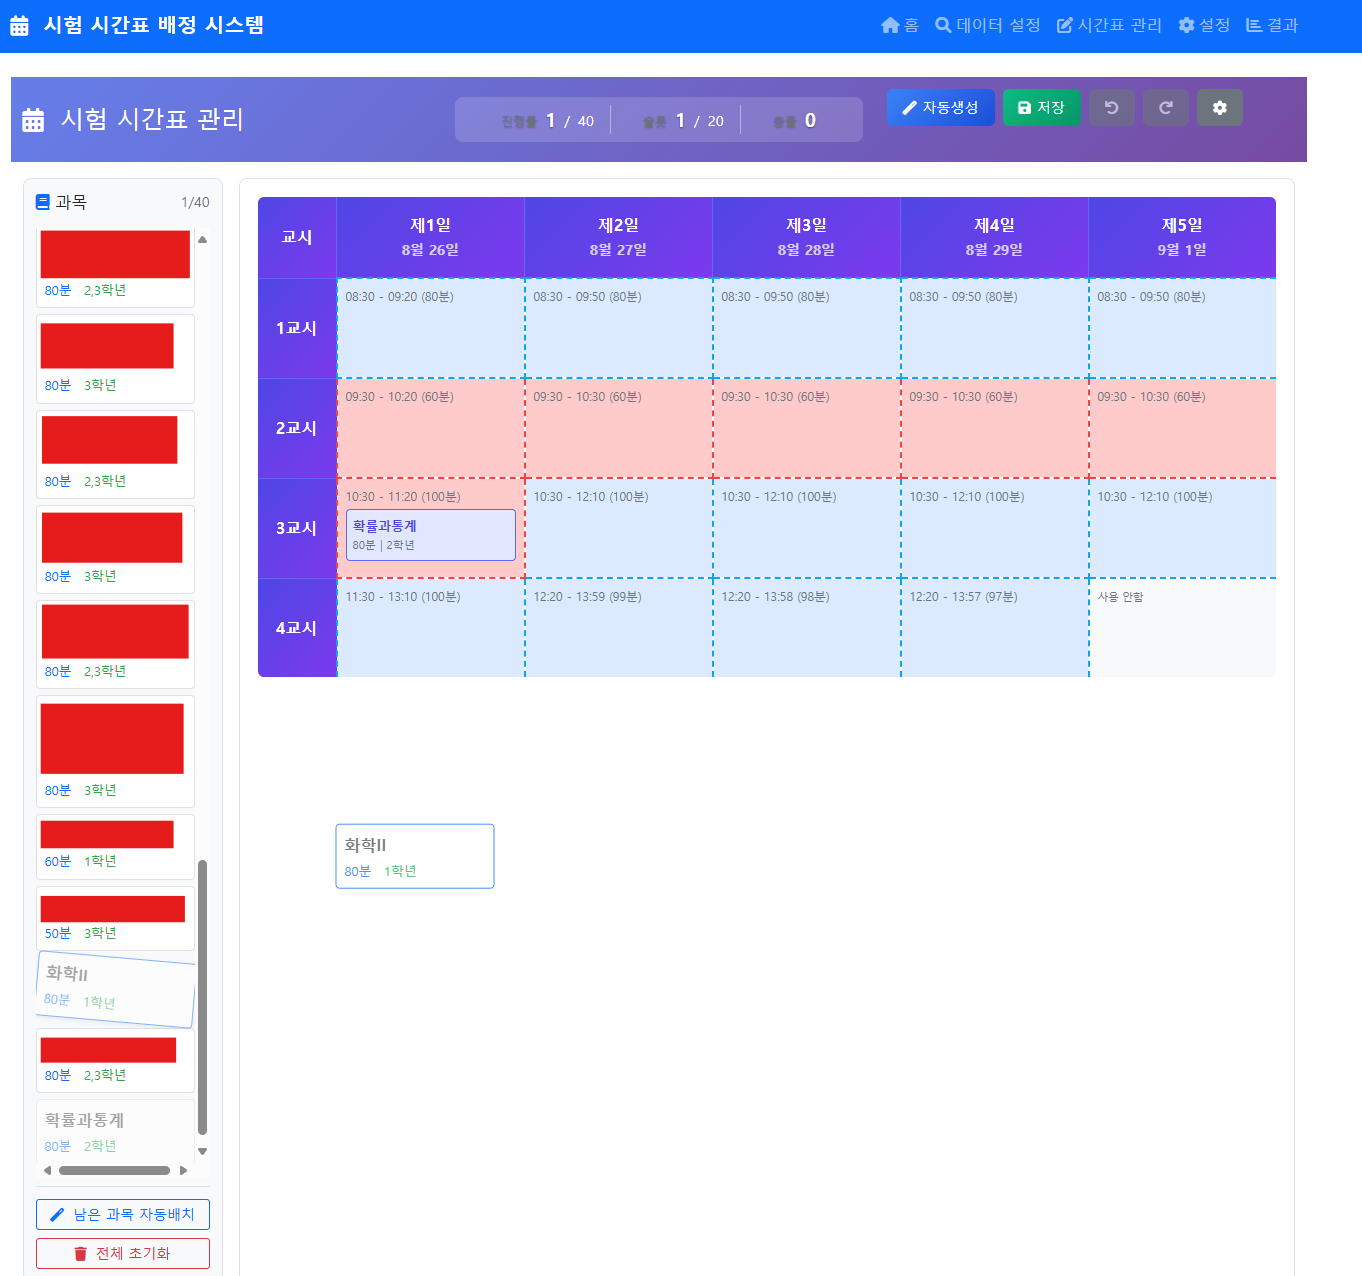Click the subject list horizontal scroll-left arrow
1362x1276 pixels.
click(47, 1170)
